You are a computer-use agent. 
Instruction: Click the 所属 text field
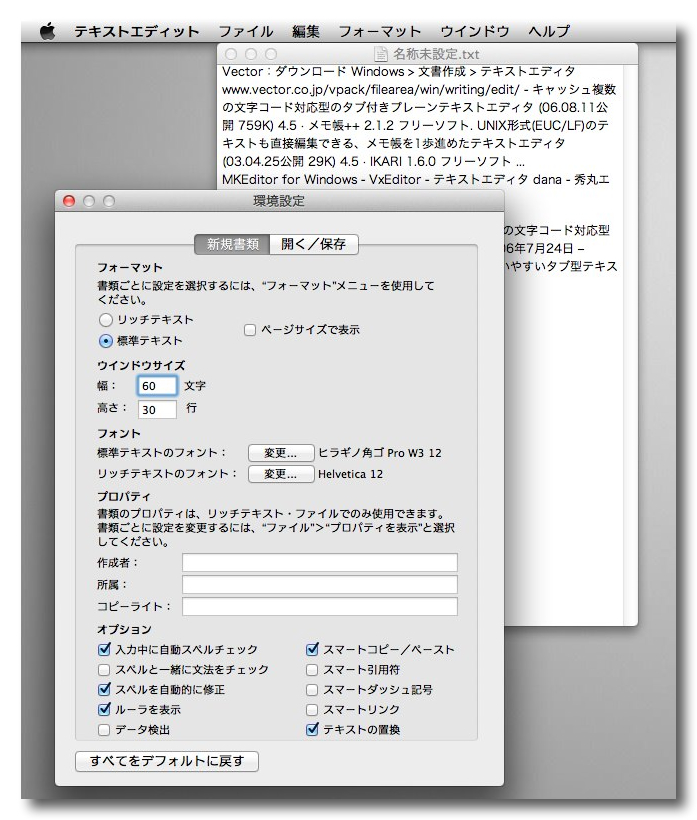click(x=319, y=585)
